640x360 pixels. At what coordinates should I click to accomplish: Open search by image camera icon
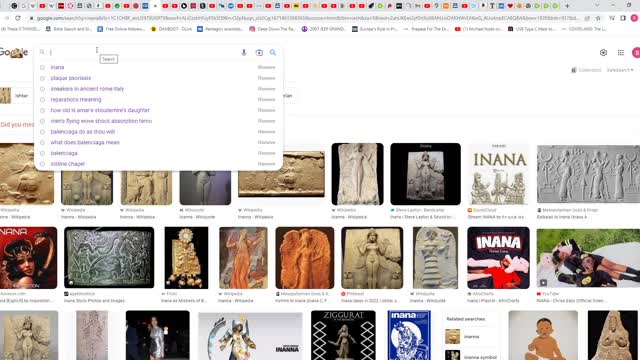click(259, 53)
